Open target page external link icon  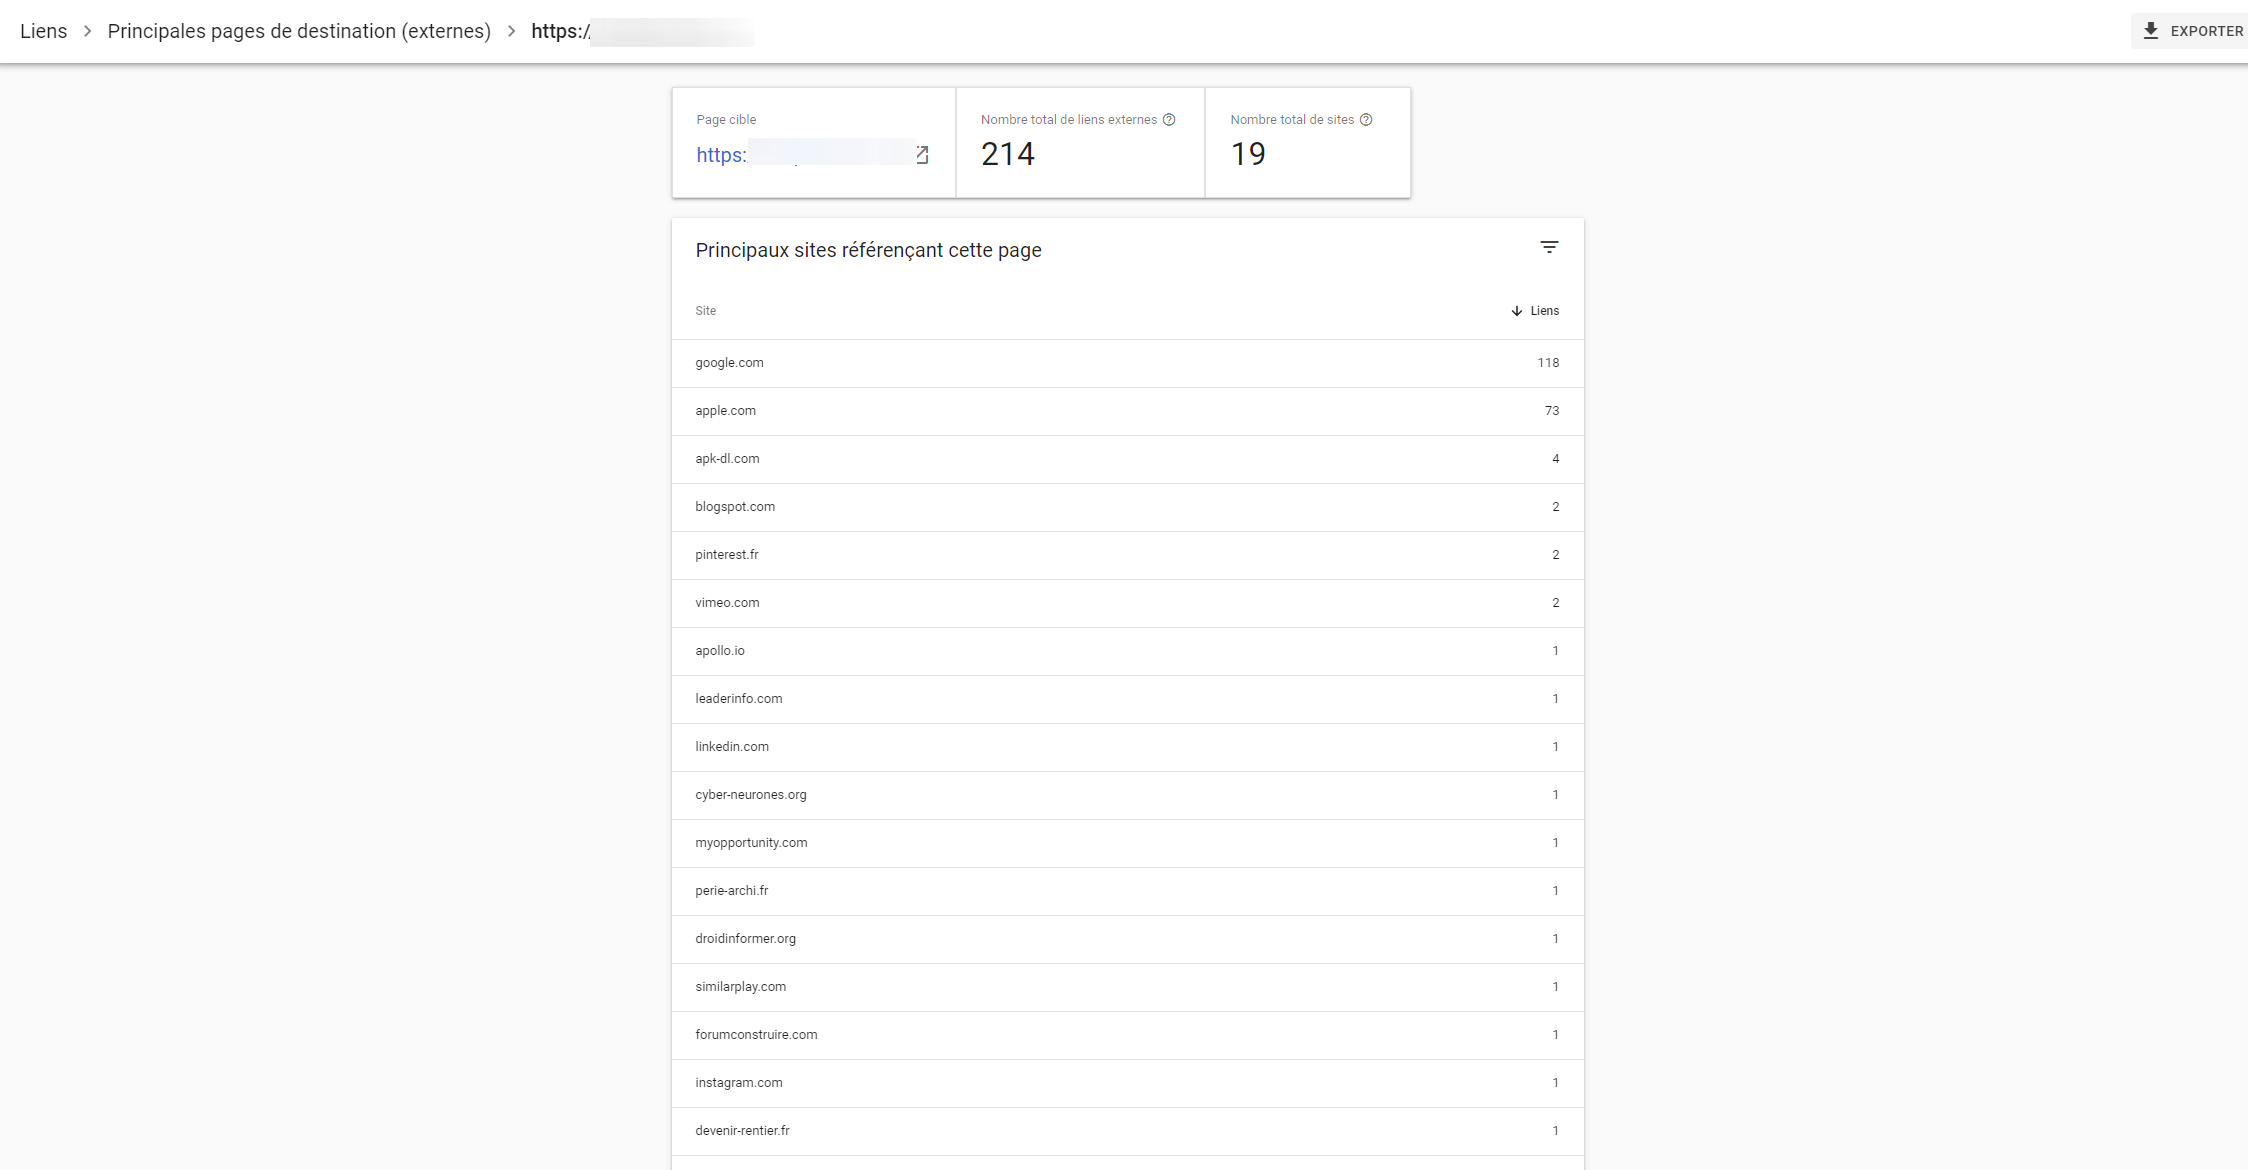coord(922,155)
